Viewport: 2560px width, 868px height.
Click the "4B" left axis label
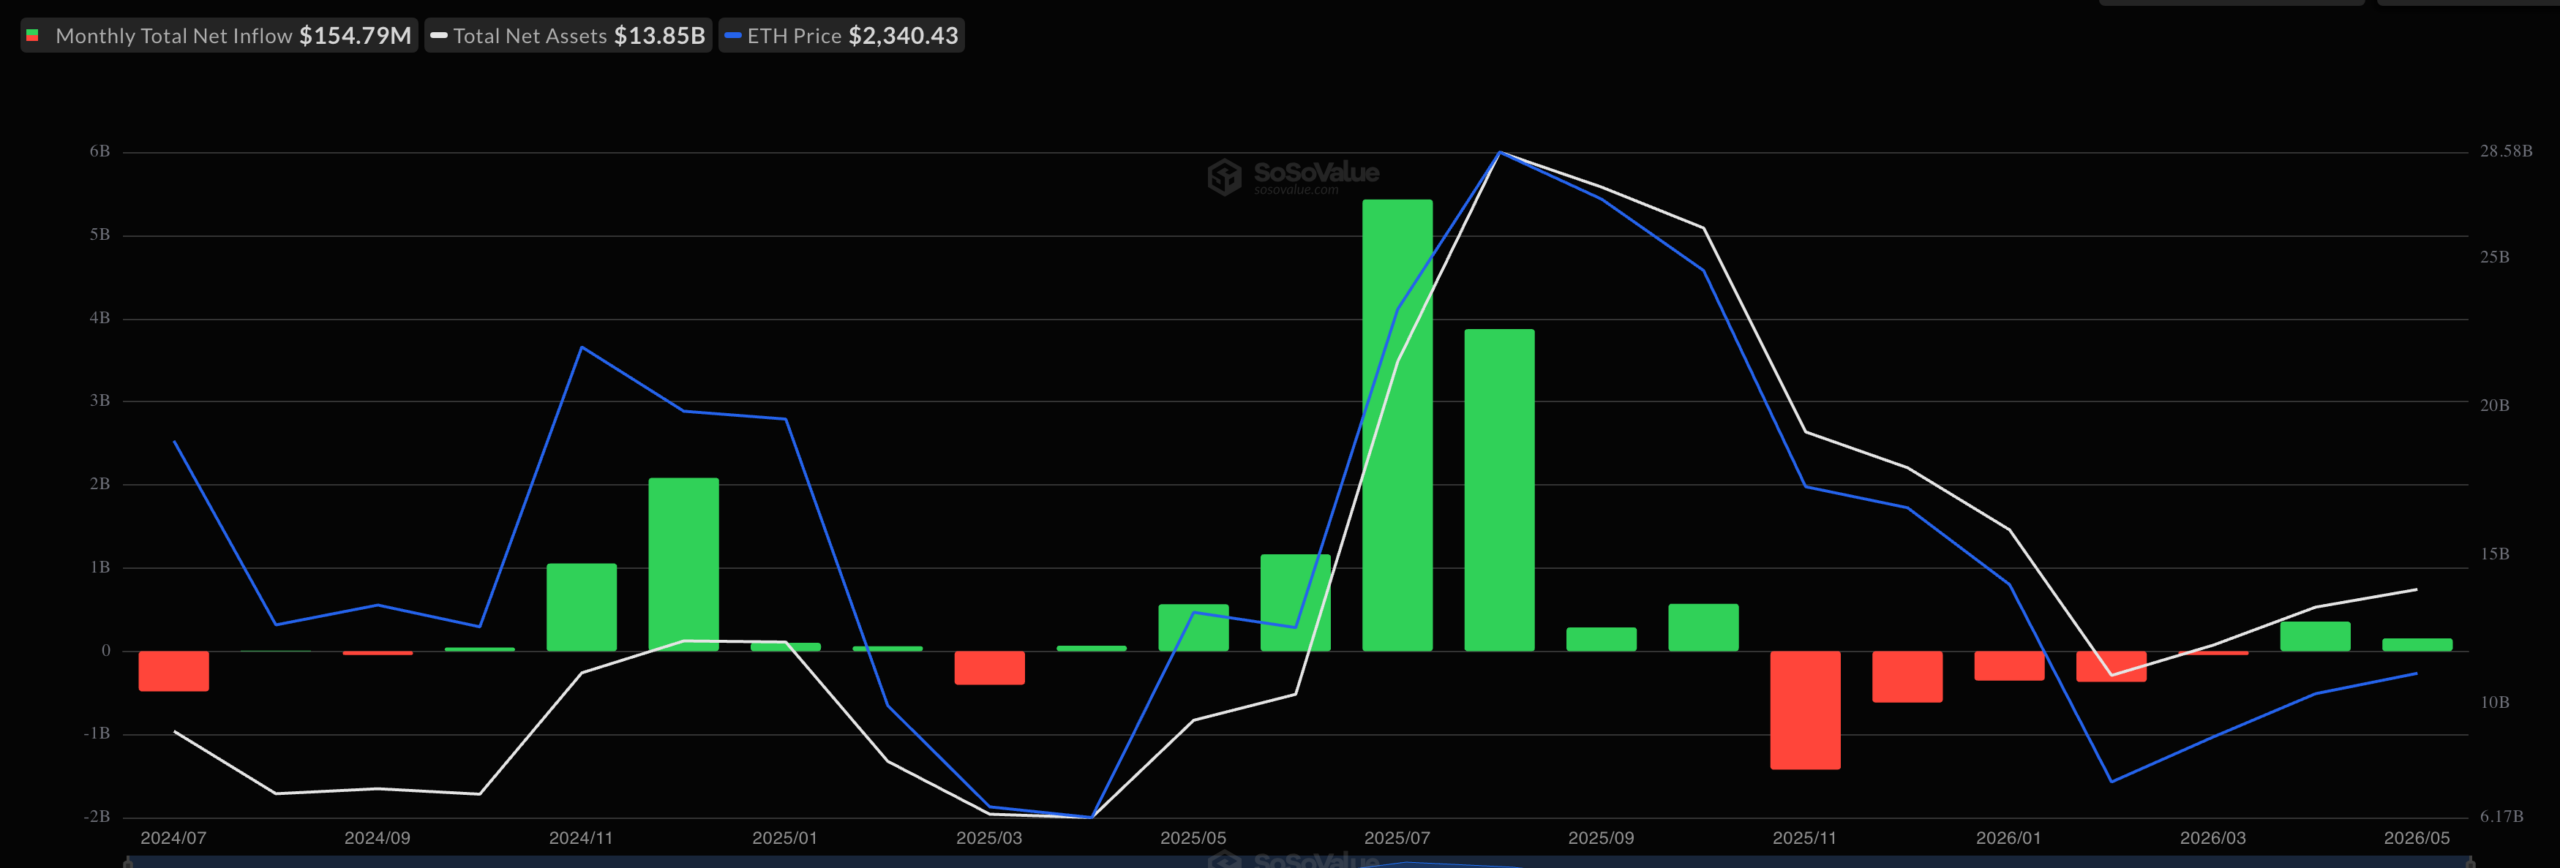100,318
